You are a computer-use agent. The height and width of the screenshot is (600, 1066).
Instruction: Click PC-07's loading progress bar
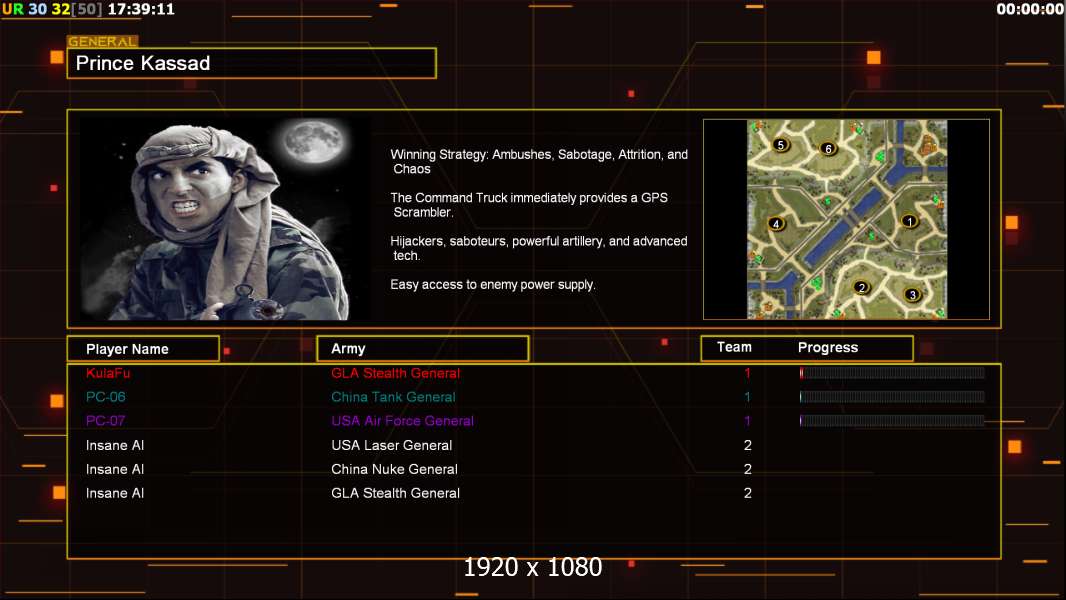pos(892,421)
